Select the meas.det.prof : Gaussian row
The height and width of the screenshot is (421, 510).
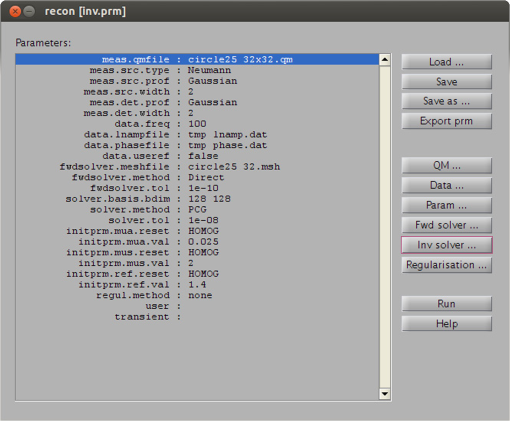pos(197,102)
